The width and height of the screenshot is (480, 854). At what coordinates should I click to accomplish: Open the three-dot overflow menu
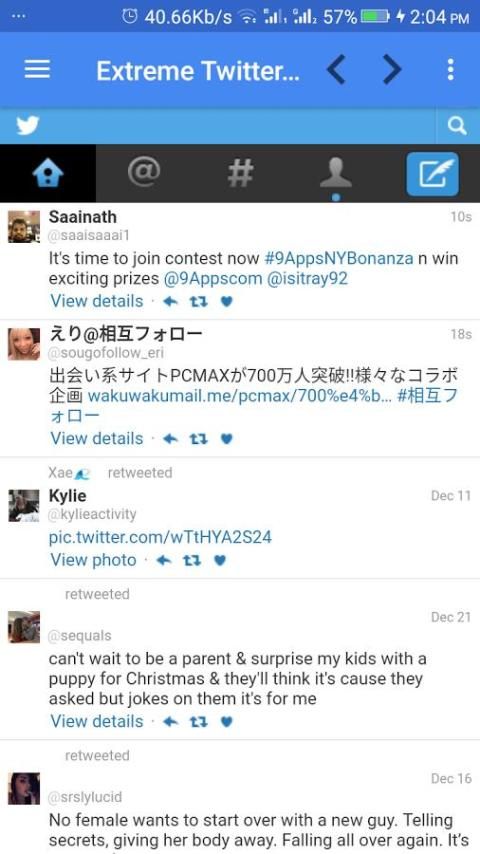(450, 70)
